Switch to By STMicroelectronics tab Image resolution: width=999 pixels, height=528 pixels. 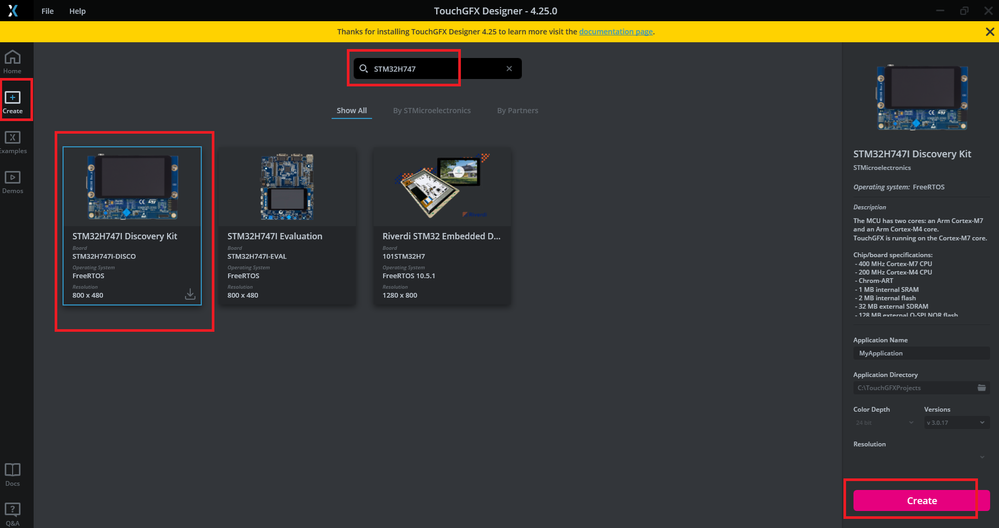[431, 110]
